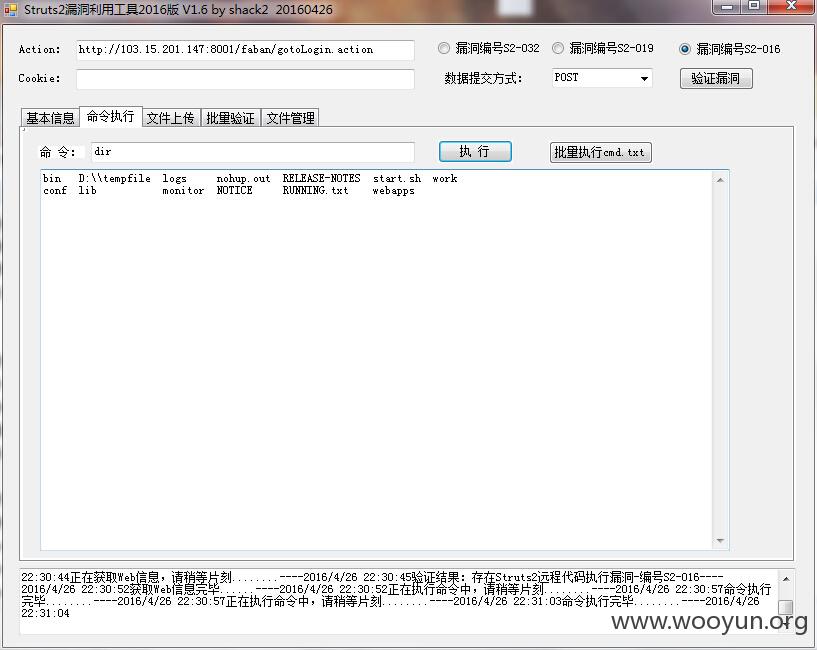
Task: Click up arrow of log panel scrollbar
Action: tap(786, 579)
